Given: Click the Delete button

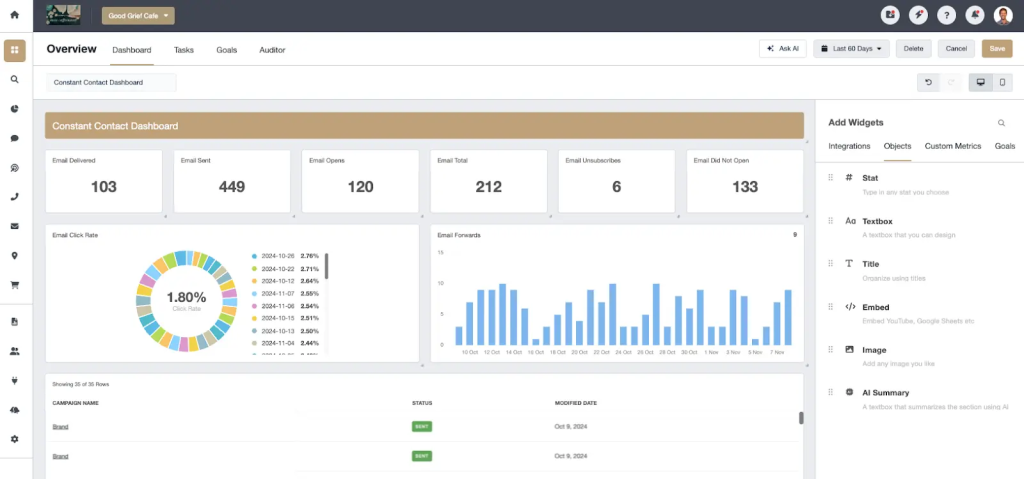Looking at the screenshot, I should click(914, 49).
